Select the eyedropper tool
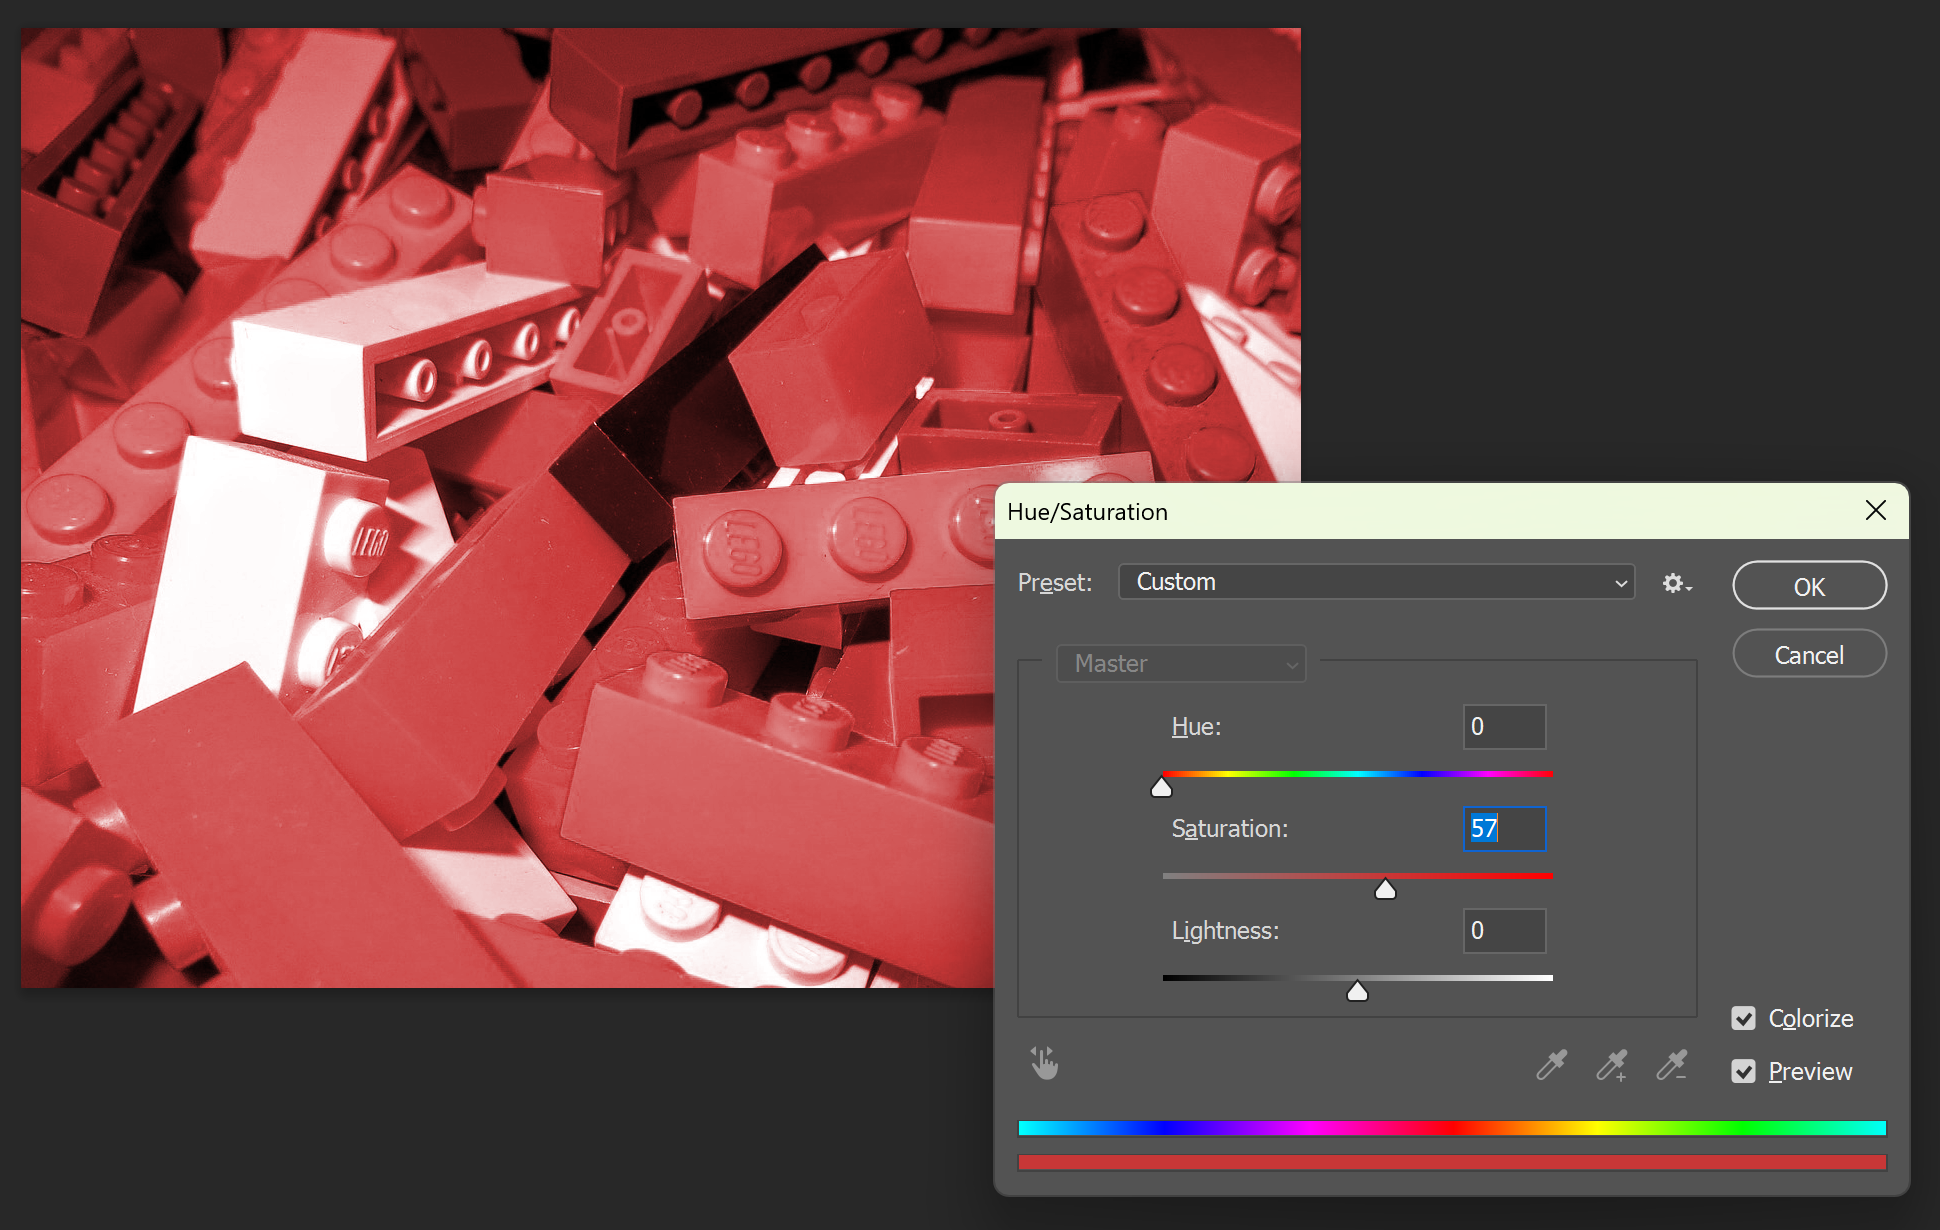Viewport: 1940px width, 1230px height. pyautogui.click(x=1552, y=1065)
